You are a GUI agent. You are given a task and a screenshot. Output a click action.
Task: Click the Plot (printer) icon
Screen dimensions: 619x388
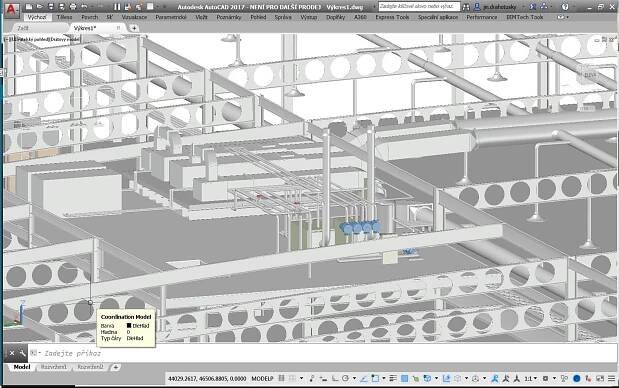click(73, 7)
